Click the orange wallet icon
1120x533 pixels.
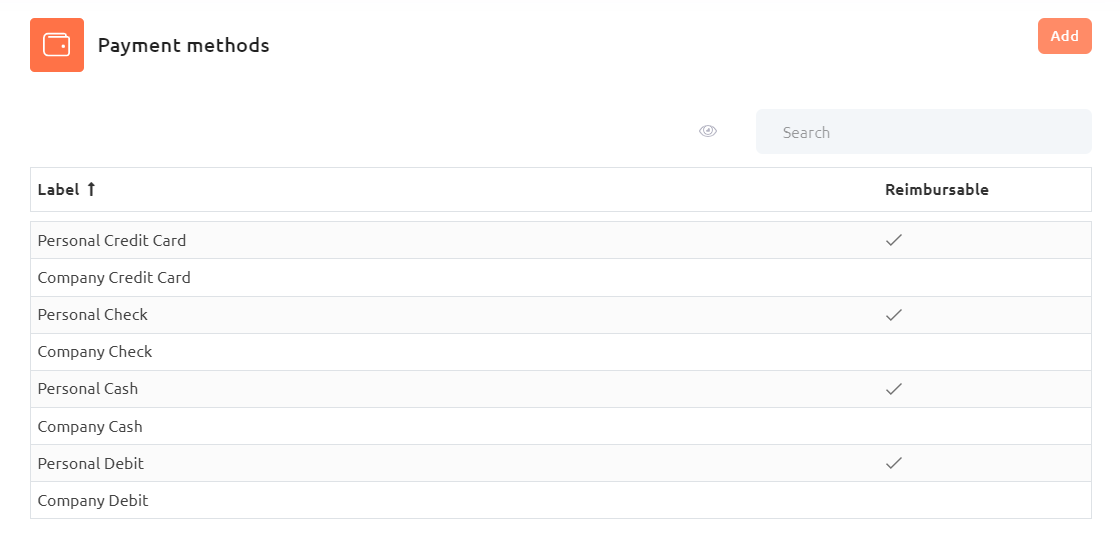coord(57,45)
